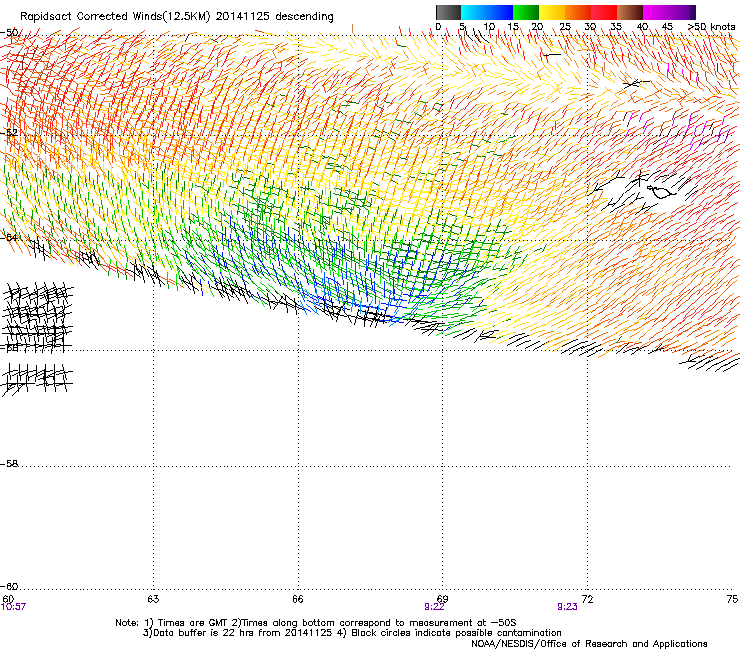Click the black island outline near 73E
The height and width of the screenshot is (650, 740).
tap(661, 192)
